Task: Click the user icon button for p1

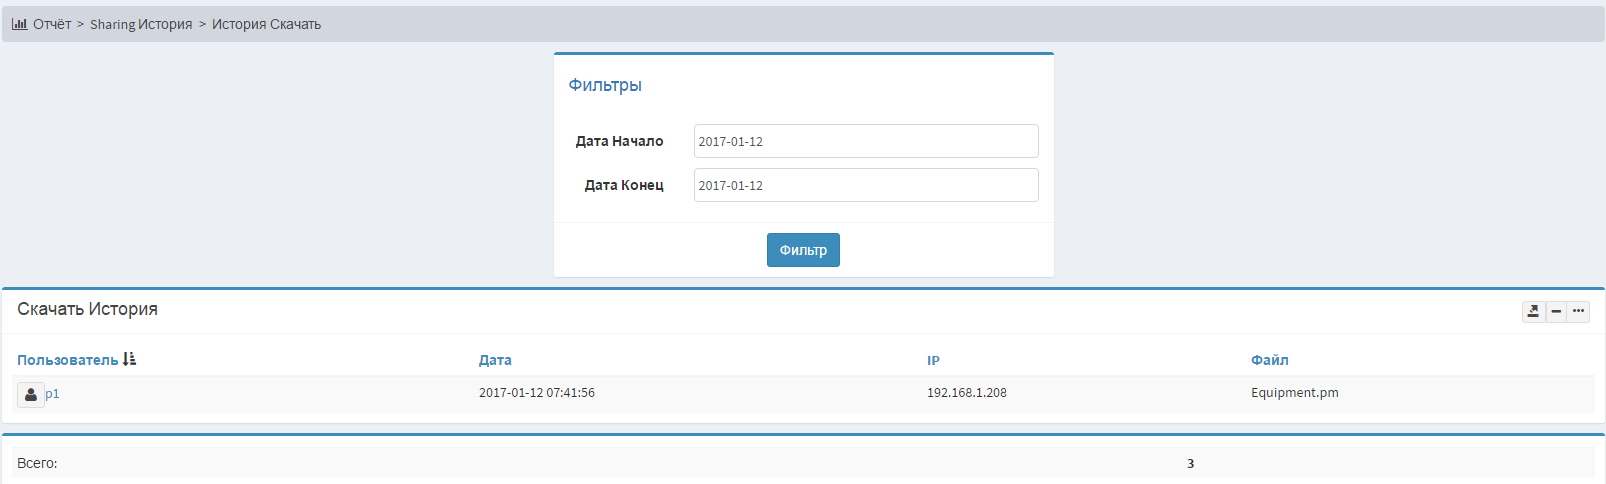Action: point(30,394)
